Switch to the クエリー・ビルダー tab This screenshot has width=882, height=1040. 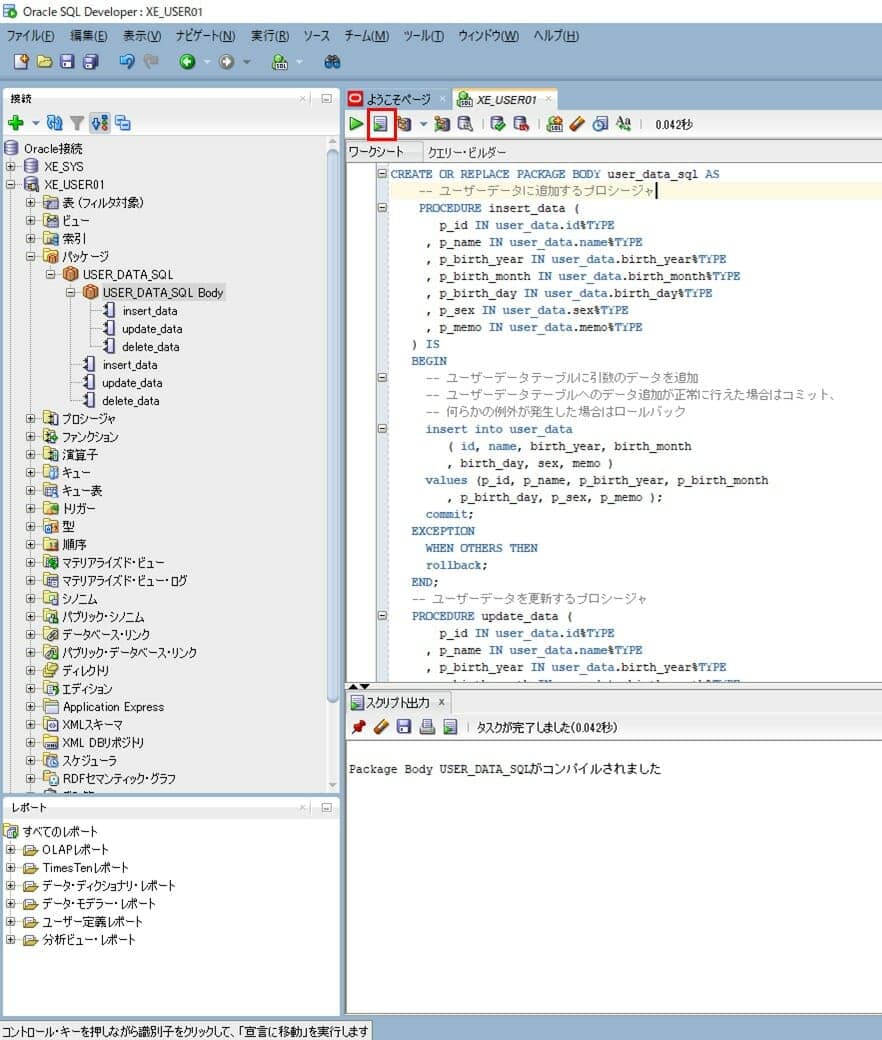[466, 153]
